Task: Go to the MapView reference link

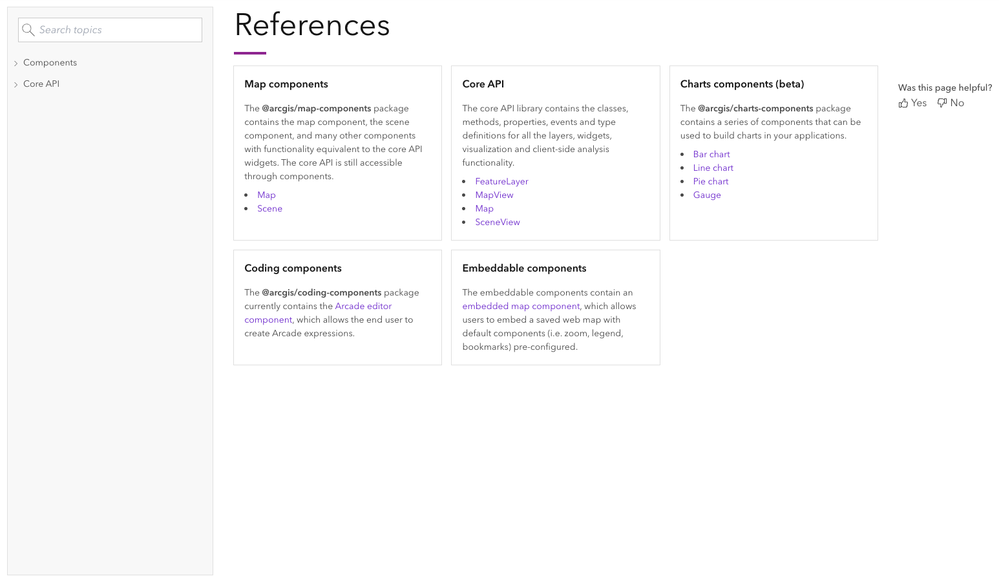Action: (x=494, y=195)
